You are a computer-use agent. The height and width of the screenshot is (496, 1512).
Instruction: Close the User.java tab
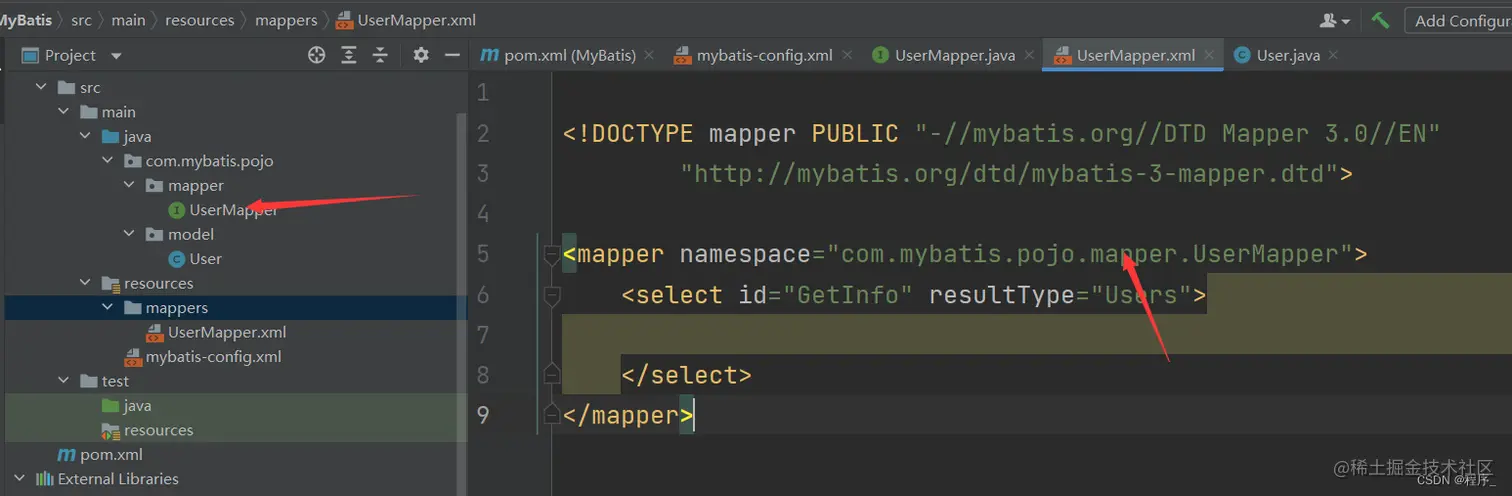point(1333,56)
